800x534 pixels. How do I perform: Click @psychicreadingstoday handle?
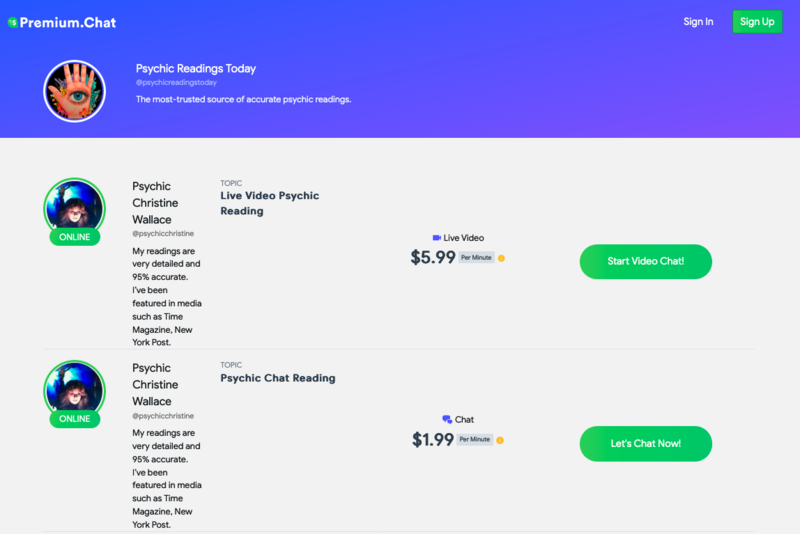[176, 83]
